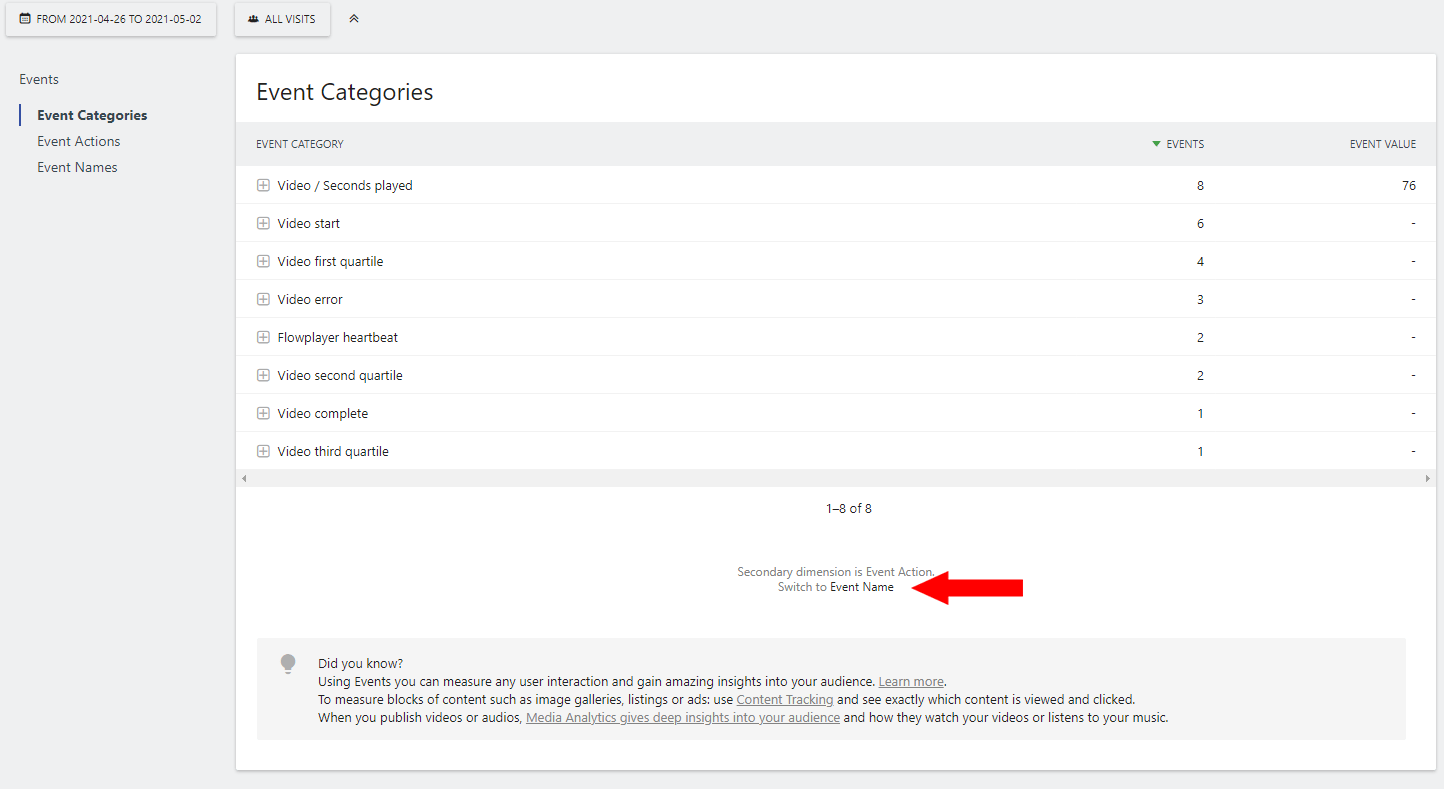Click events count 4 for first quartile

(1200, 261)
